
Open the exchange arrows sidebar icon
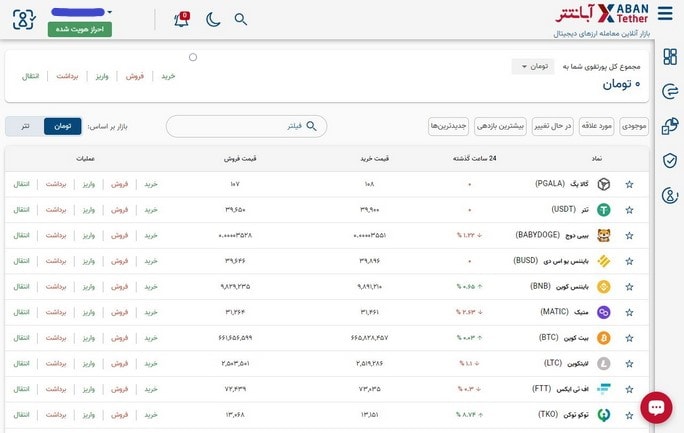[670, 91]
